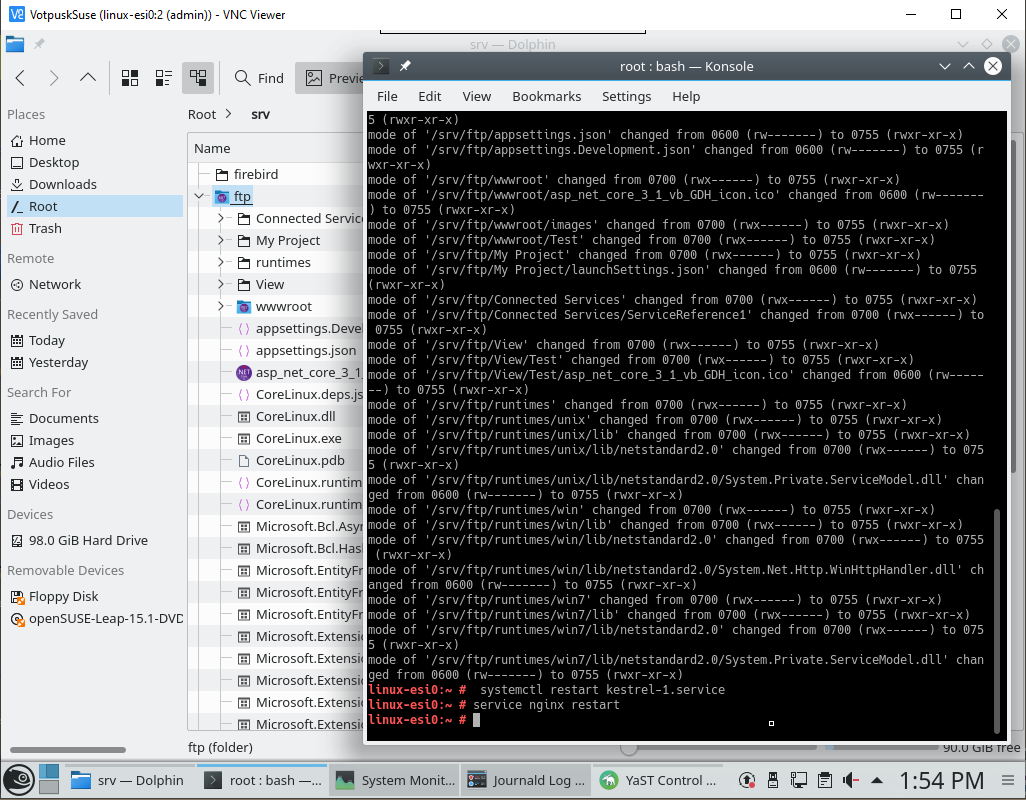This screenshot has height=800, width=1026.
Task: Click the Find button in Dolphin
Action: [259, 78]
